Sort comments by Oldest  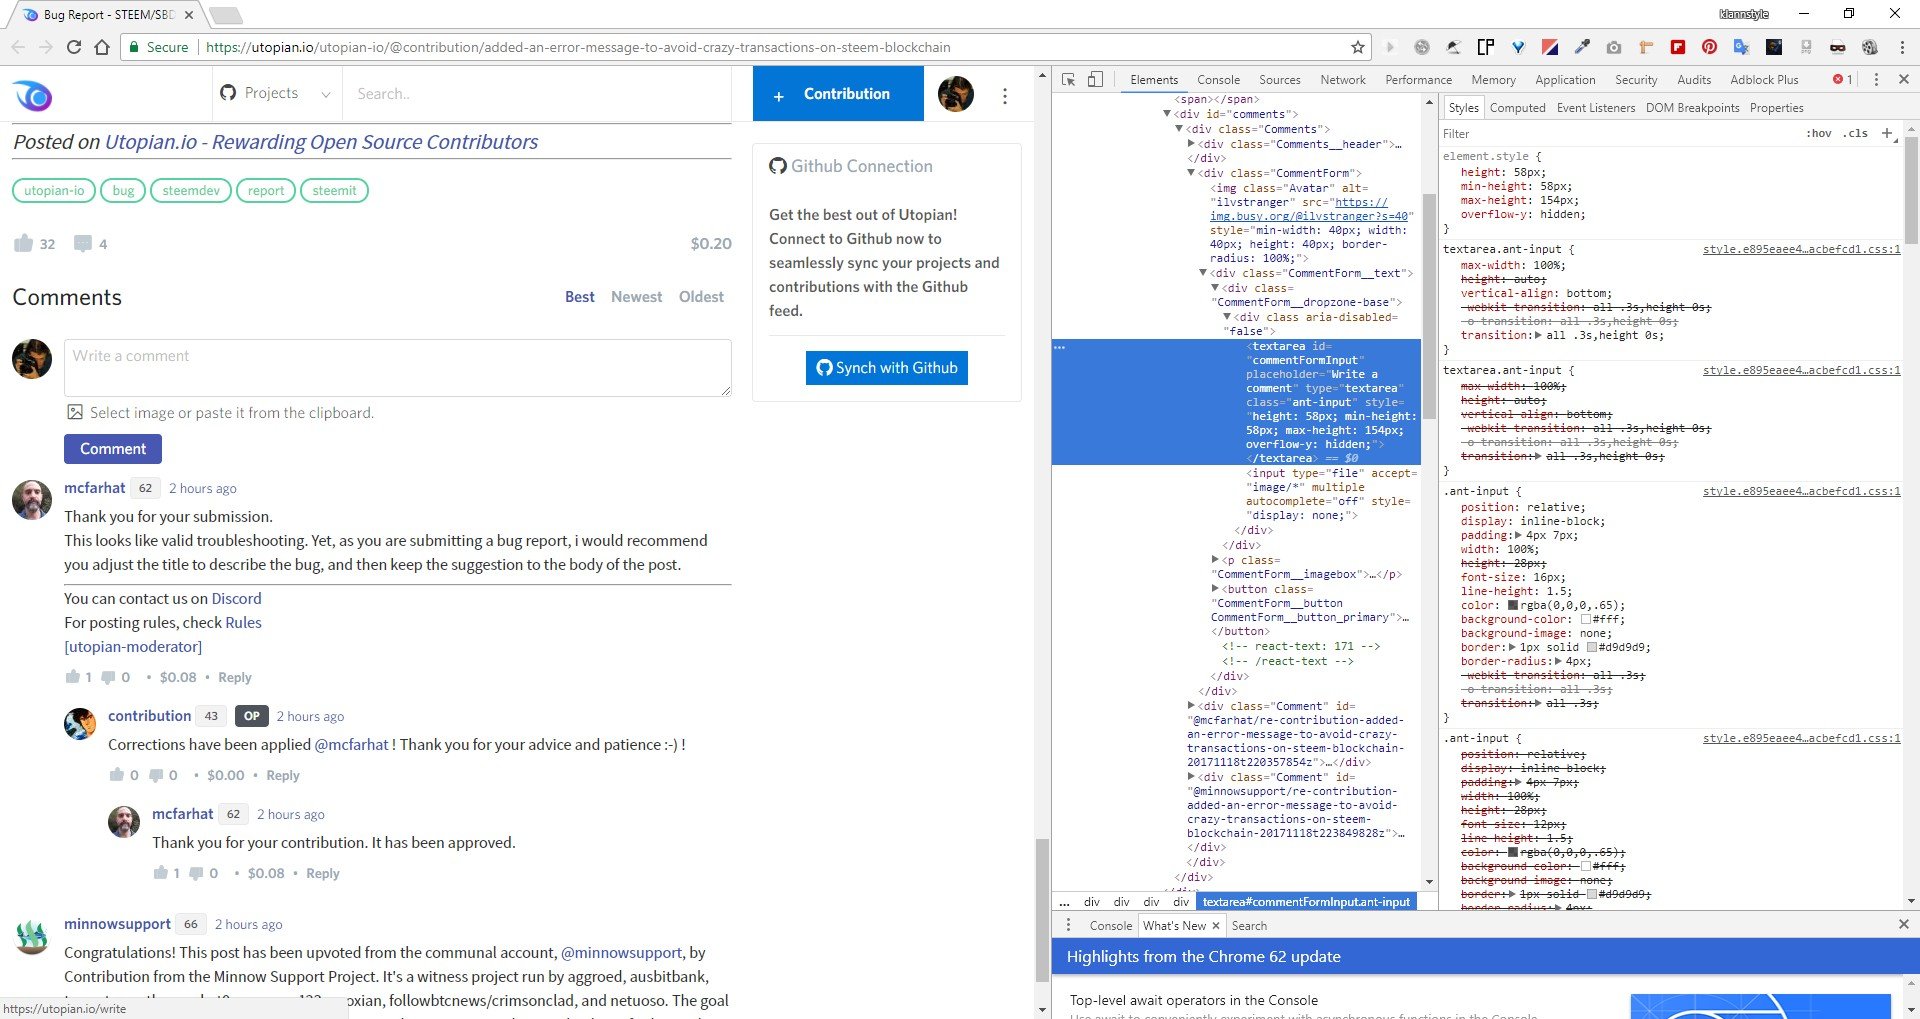pos(701,297)
